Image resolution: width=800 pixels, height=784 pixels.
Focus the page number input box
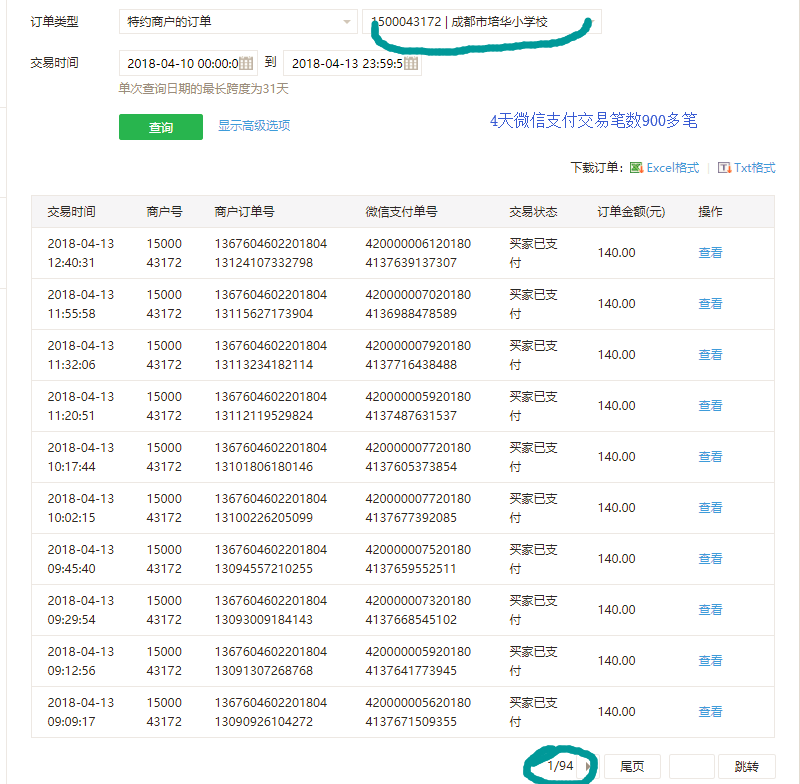point(691,766)
